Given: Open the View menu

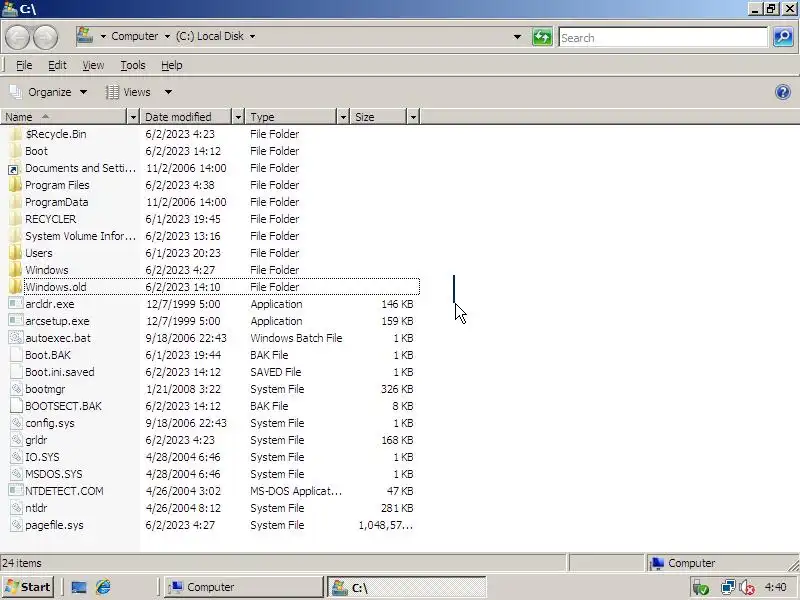Looking at the screenshot, I should pyautogui.click(x=93, y=65).
